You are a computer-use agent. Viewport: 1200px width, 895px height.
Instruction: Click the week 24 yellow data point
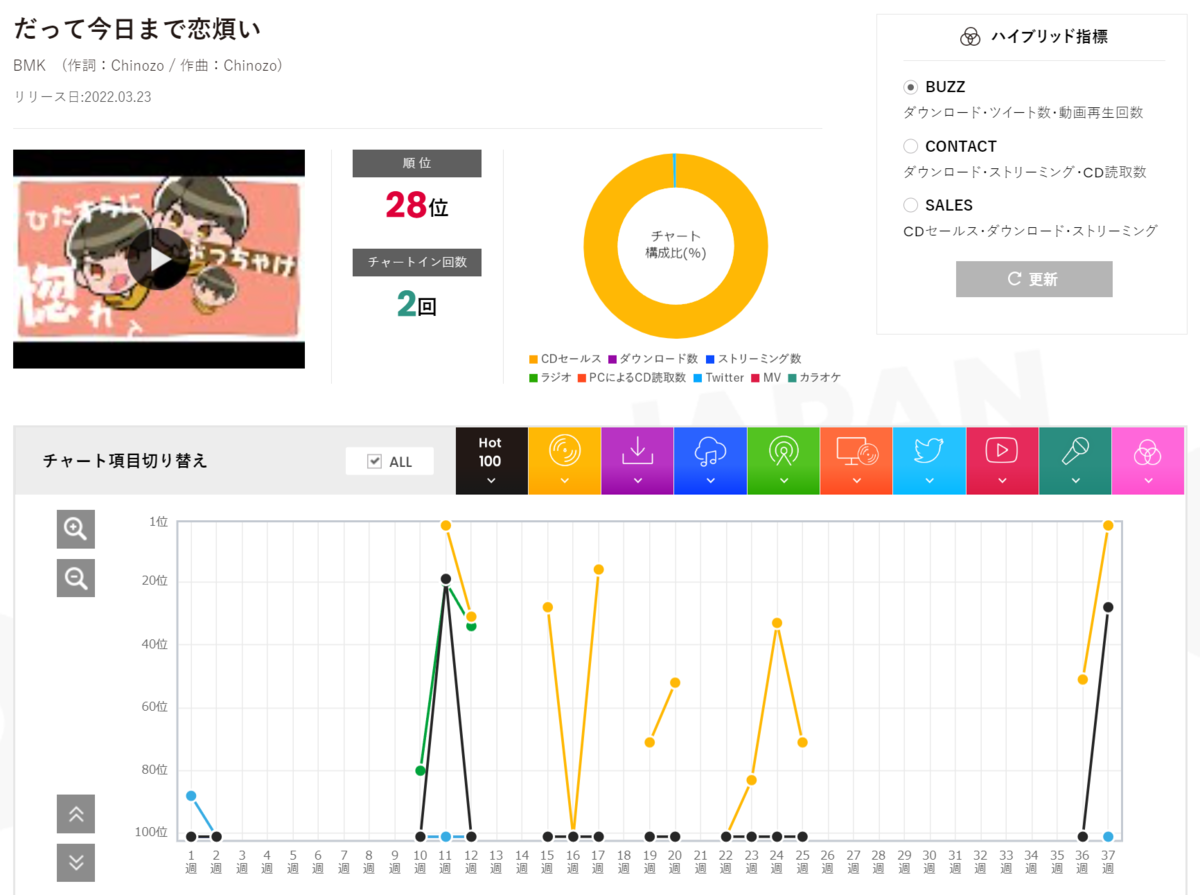pos(777,623)
